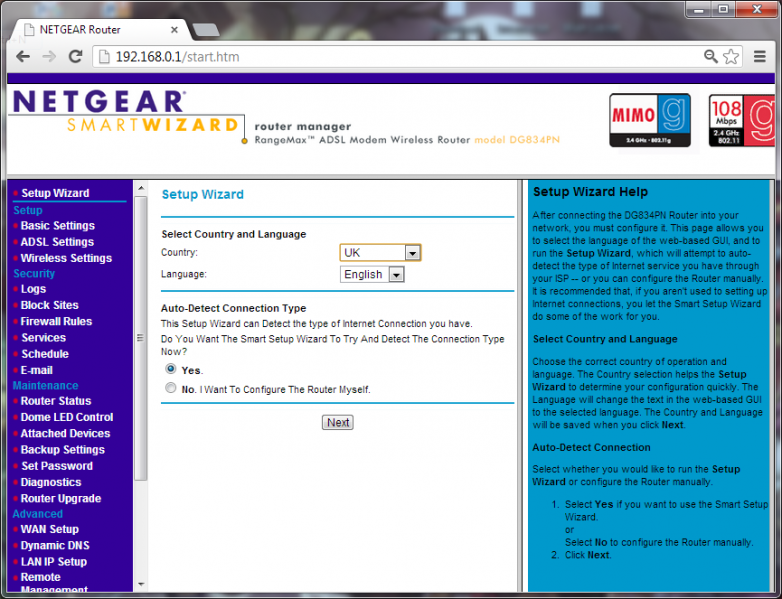Click the address bar URL field
The width and height of the screenshot is (782, 599).
[x=399, y=56]
